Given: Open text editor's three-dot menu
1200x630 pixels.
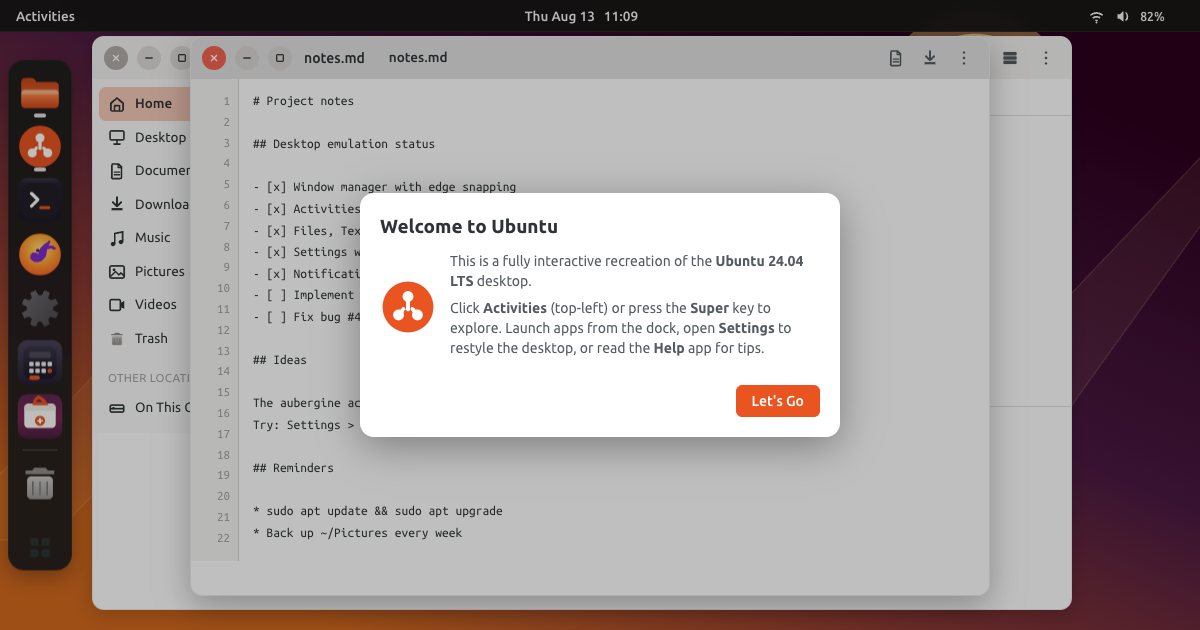Looking at the screenshot, I should pyautogui.click(x=964, y=58).
